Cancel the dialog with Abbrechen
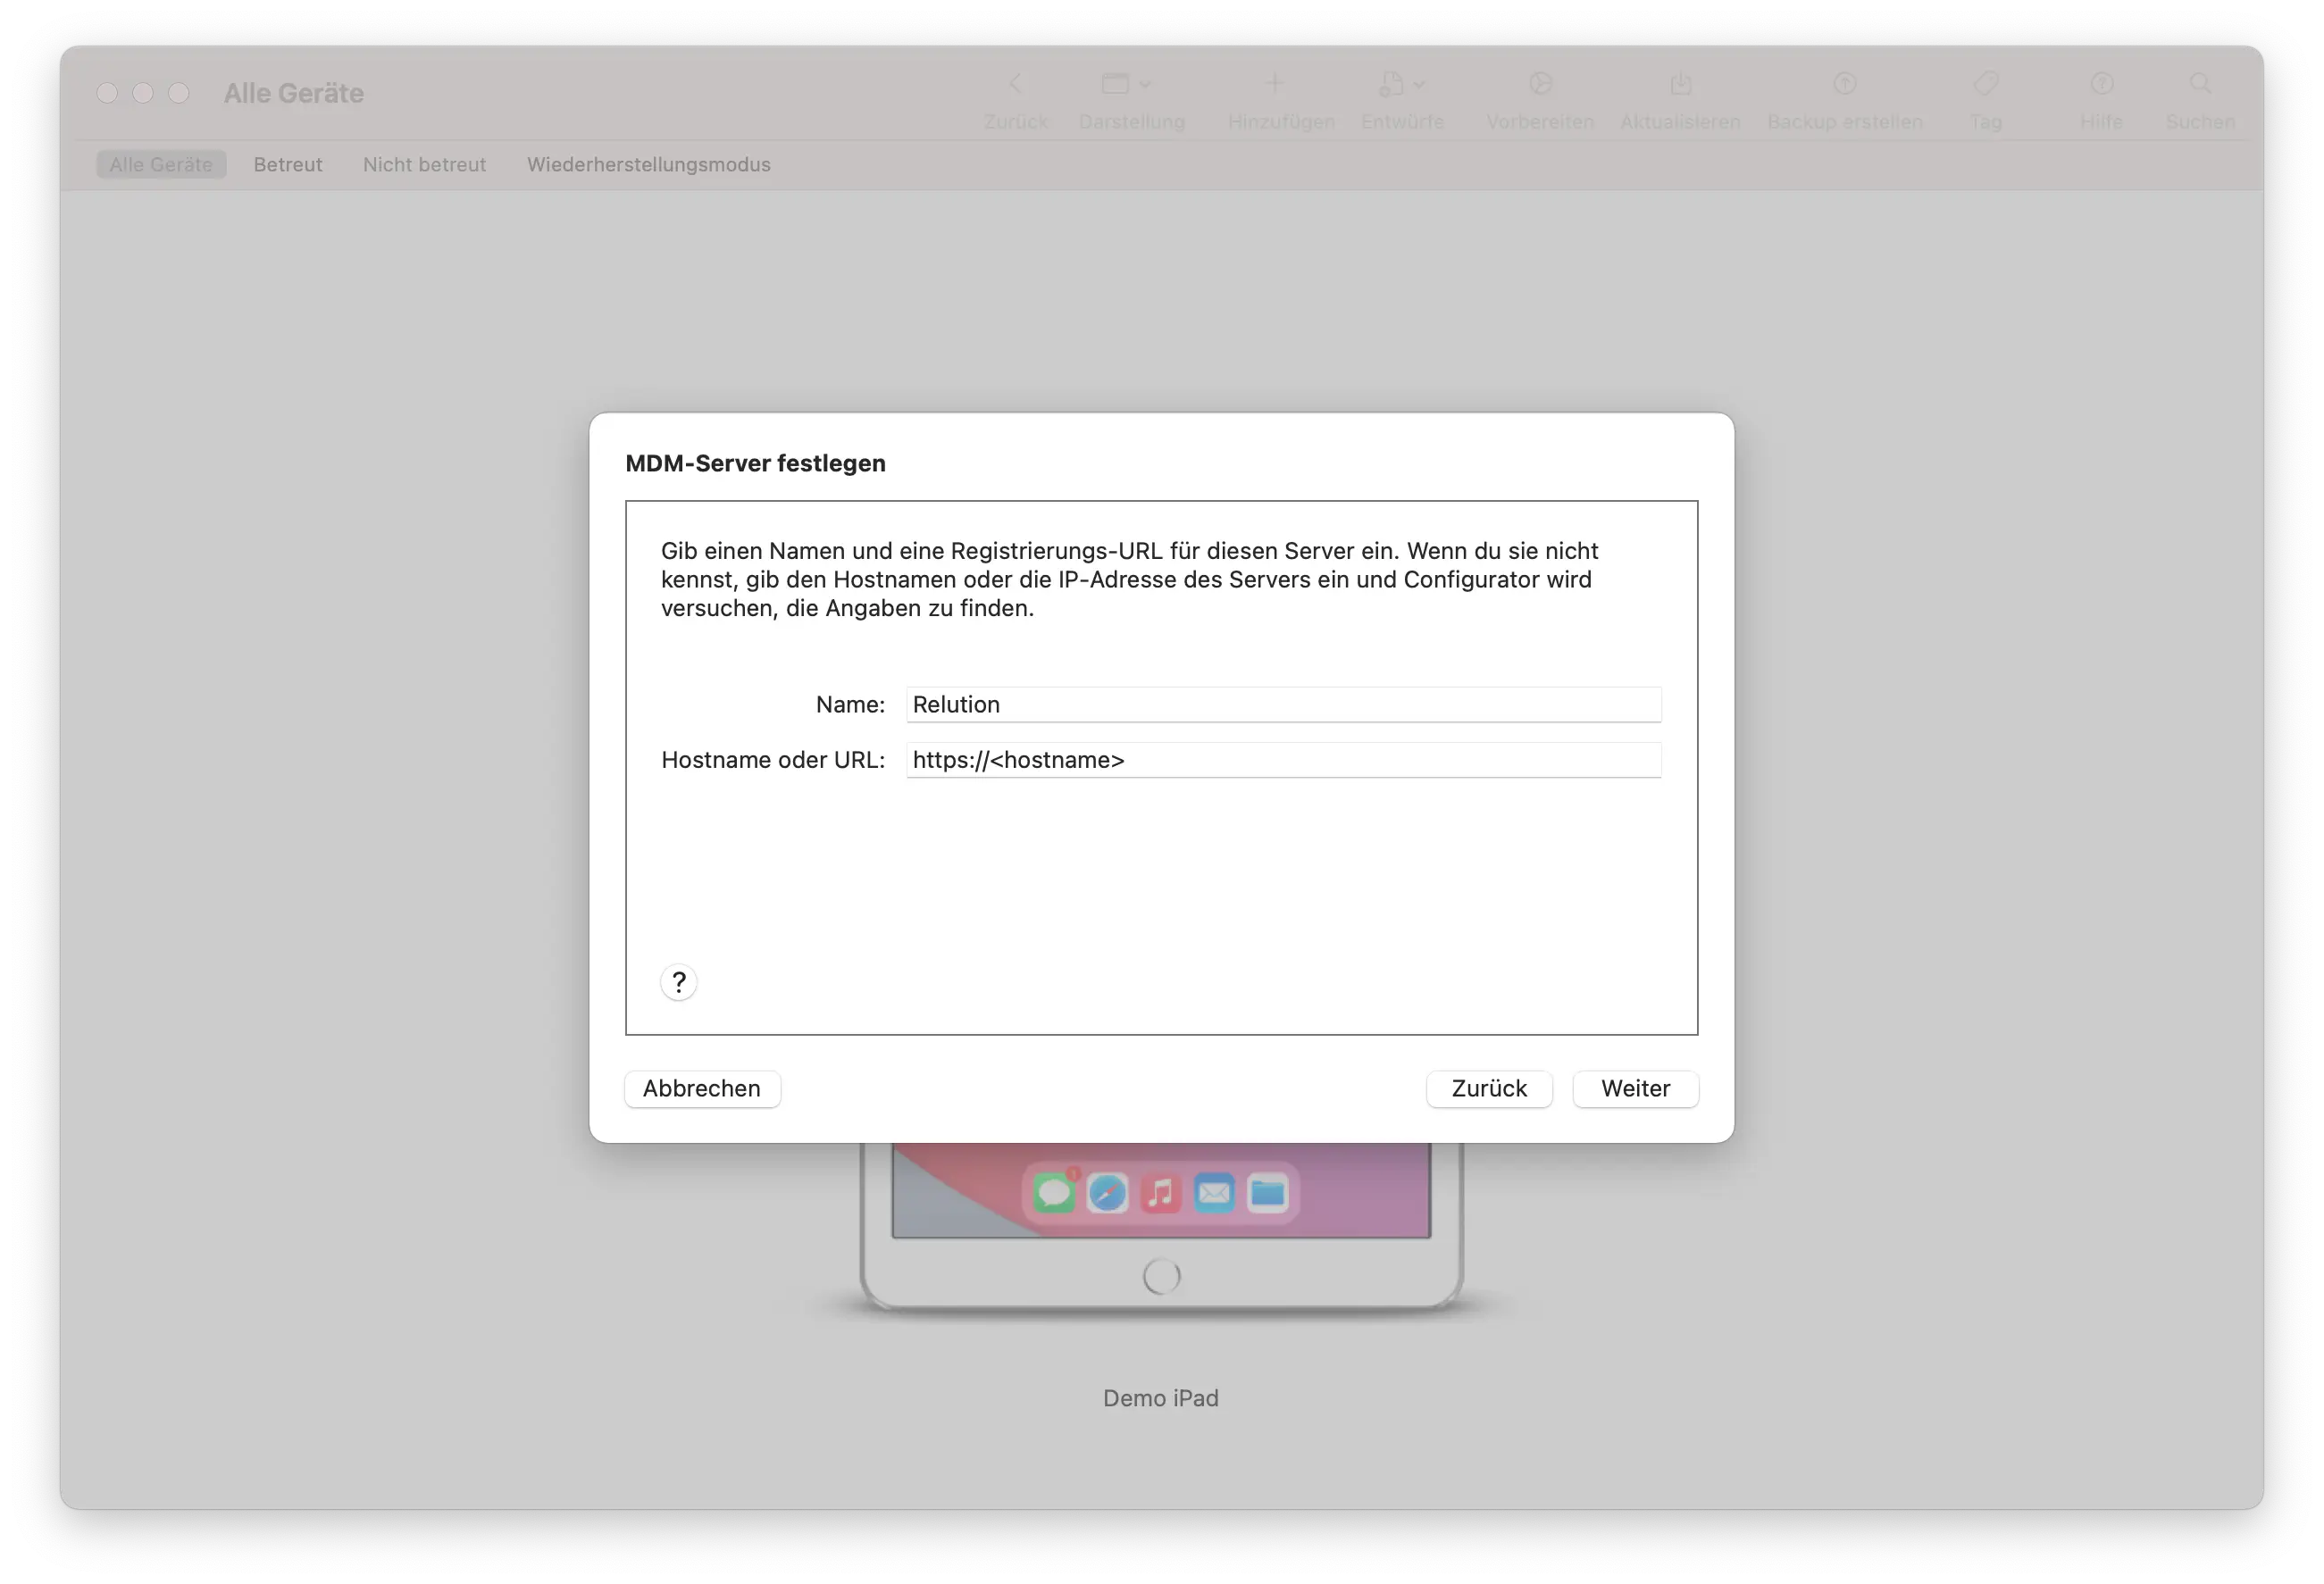This screenshot has height=1584, width=2324. pyautogui.click(x=702, y=1089)
